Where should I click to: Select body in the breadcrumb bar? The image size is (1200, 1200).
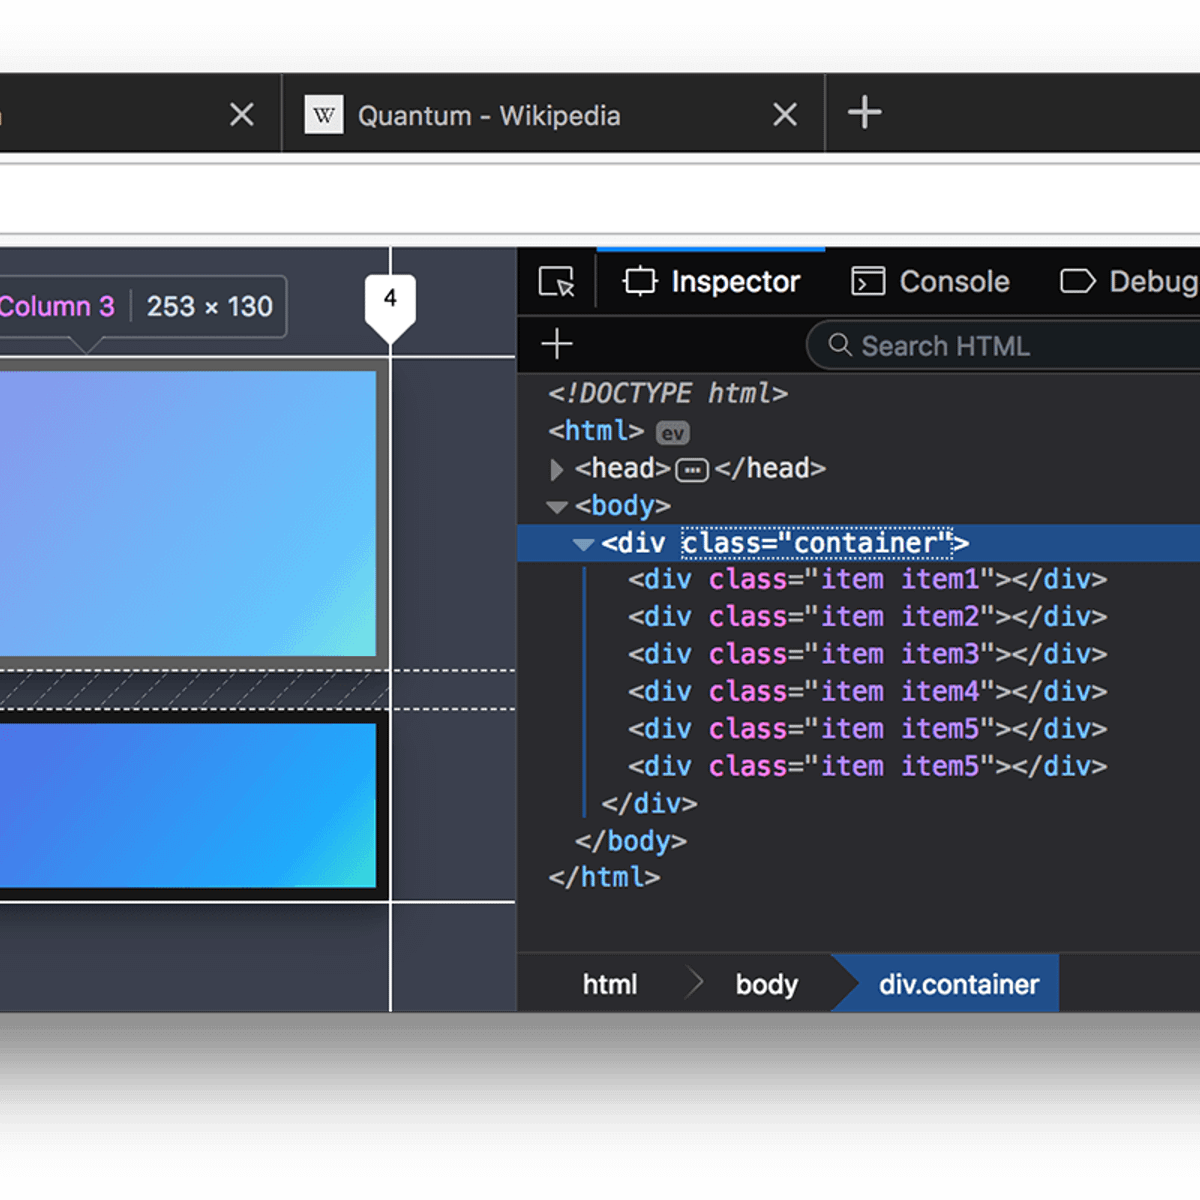765,983
